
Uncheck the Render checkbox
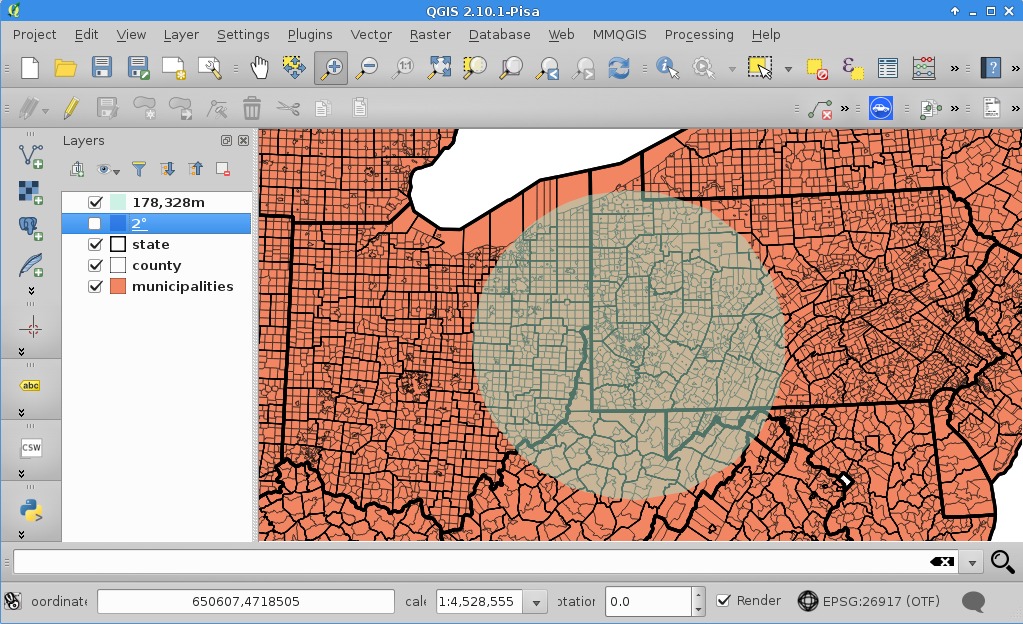coord(724,601)
